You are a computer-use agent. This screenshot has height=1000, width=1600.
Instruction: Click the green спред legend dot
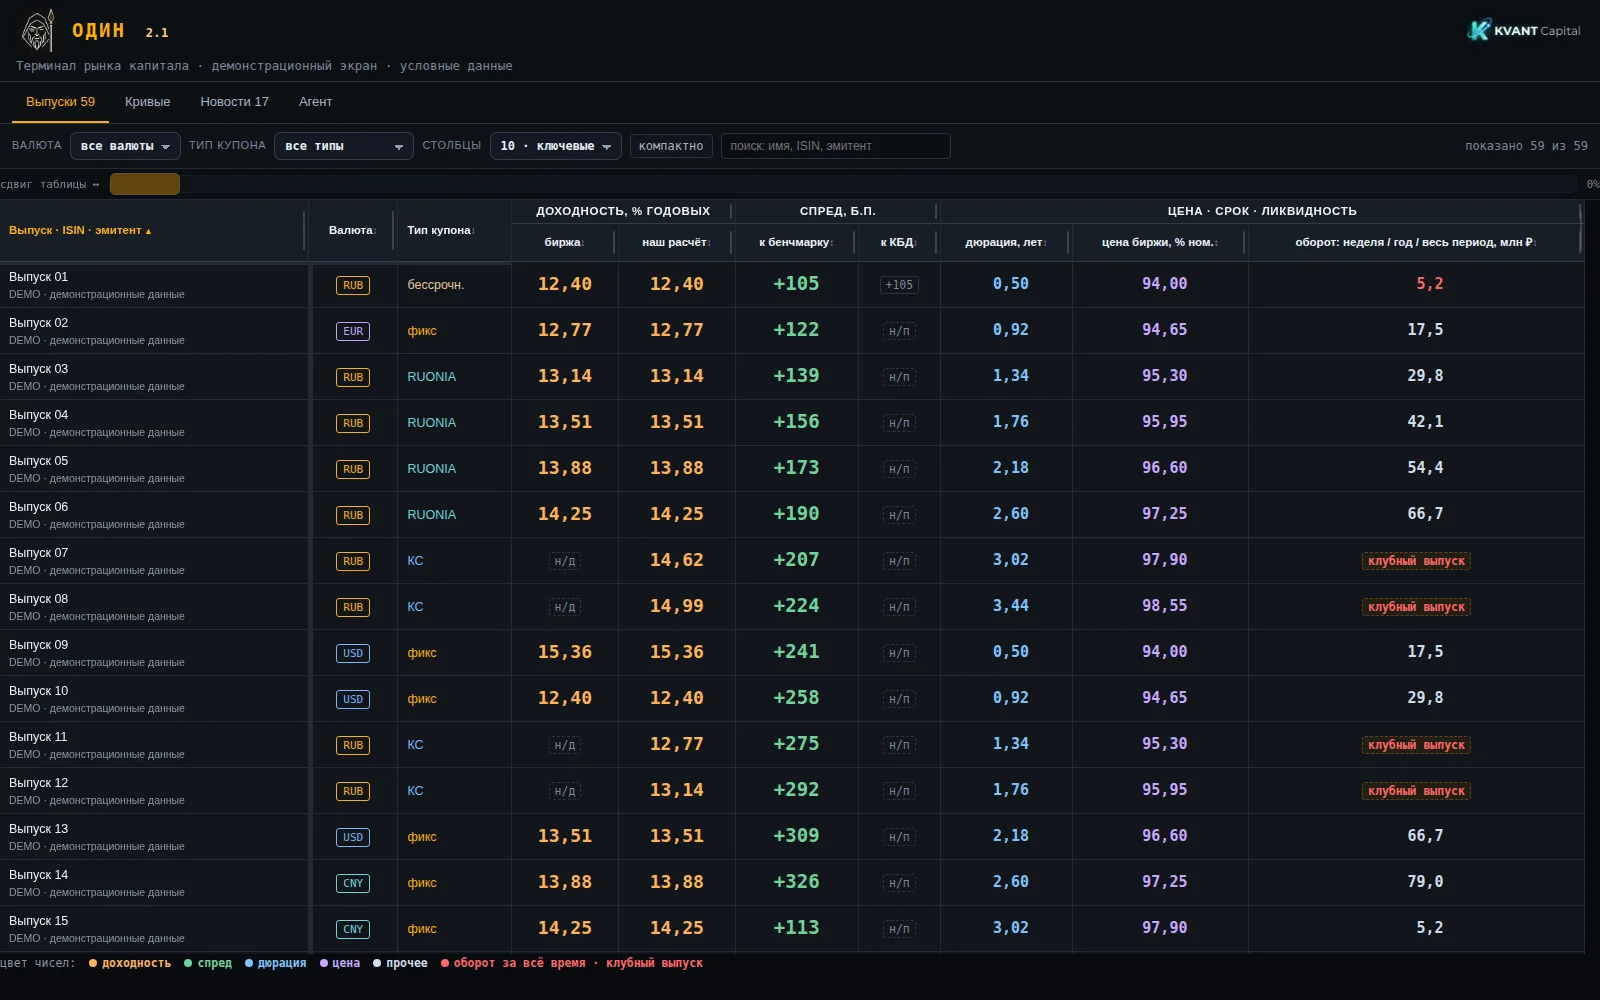click(x=188, y=964)
